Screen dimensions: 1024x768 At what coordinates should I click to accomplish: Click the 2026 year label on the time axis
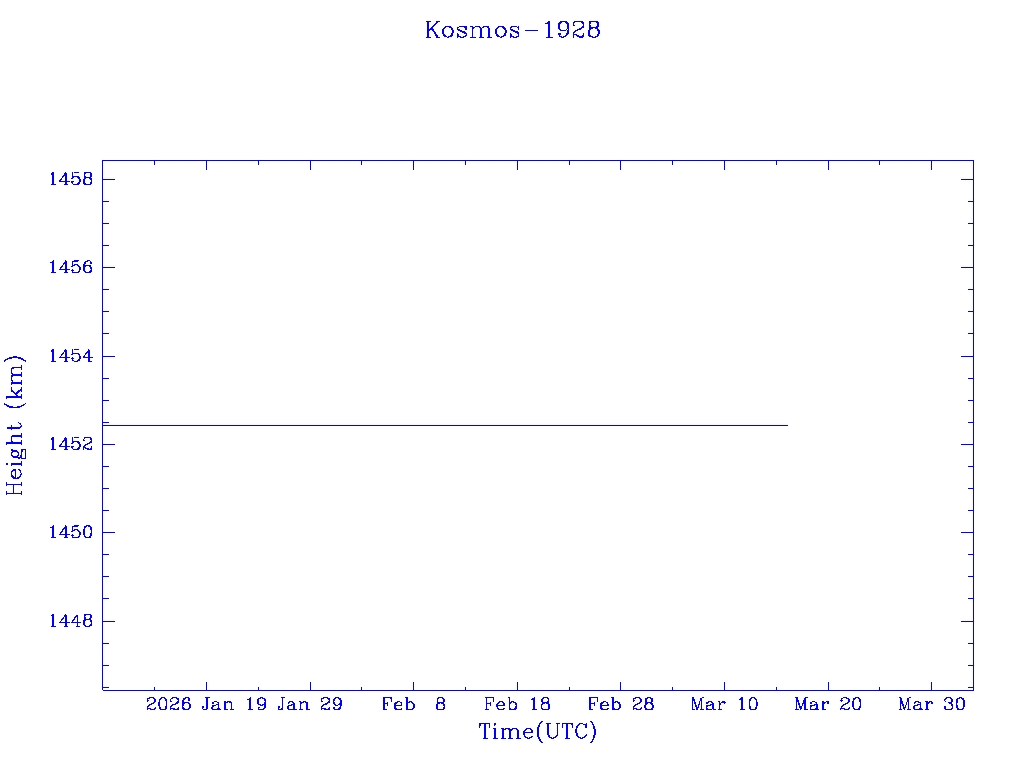(169, 705)
